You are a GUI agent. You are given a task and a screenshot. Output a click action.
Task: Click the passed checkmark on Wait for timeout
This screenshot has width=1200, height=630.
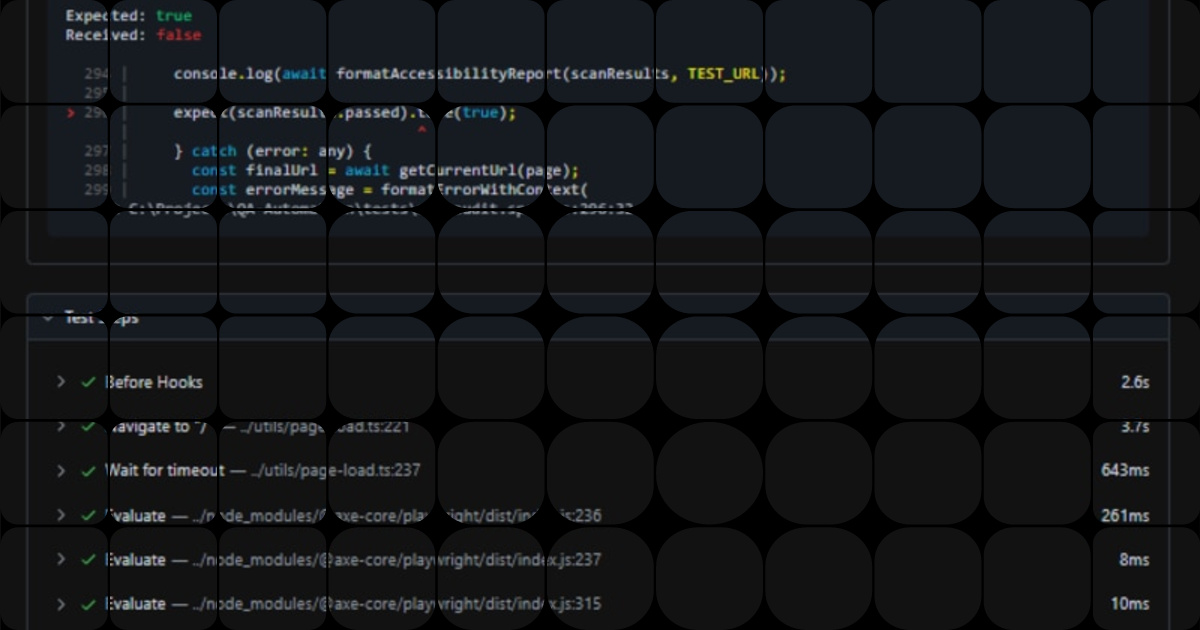88,470
